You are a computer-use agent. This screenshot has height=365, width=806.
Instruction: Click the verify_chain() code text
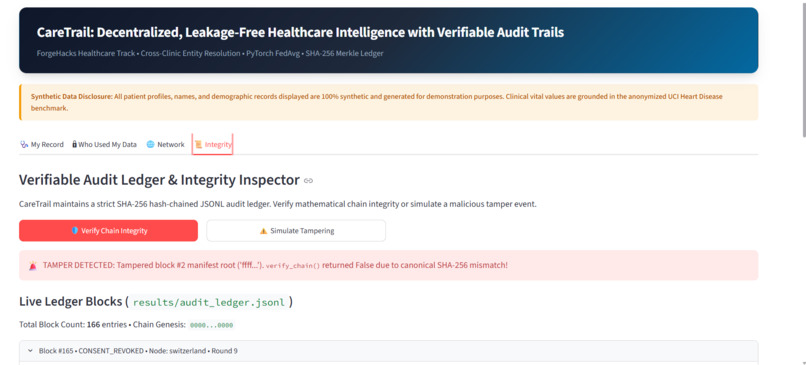292,266
